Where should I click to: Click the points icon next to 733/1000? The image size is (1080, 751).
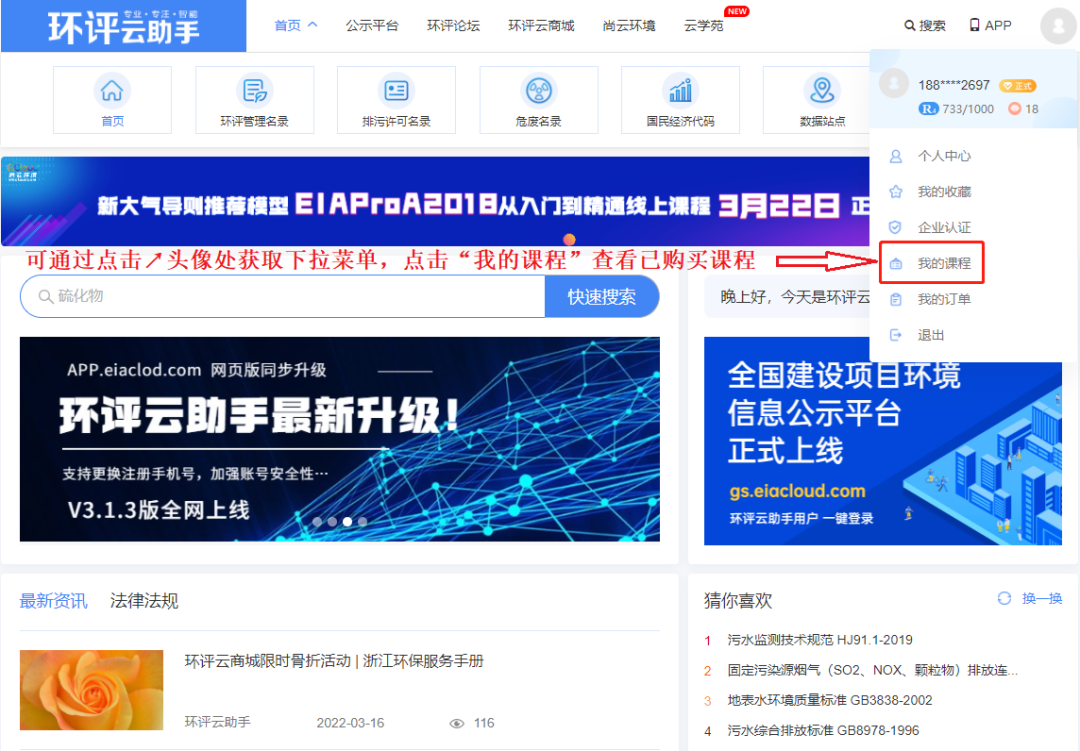928,109
